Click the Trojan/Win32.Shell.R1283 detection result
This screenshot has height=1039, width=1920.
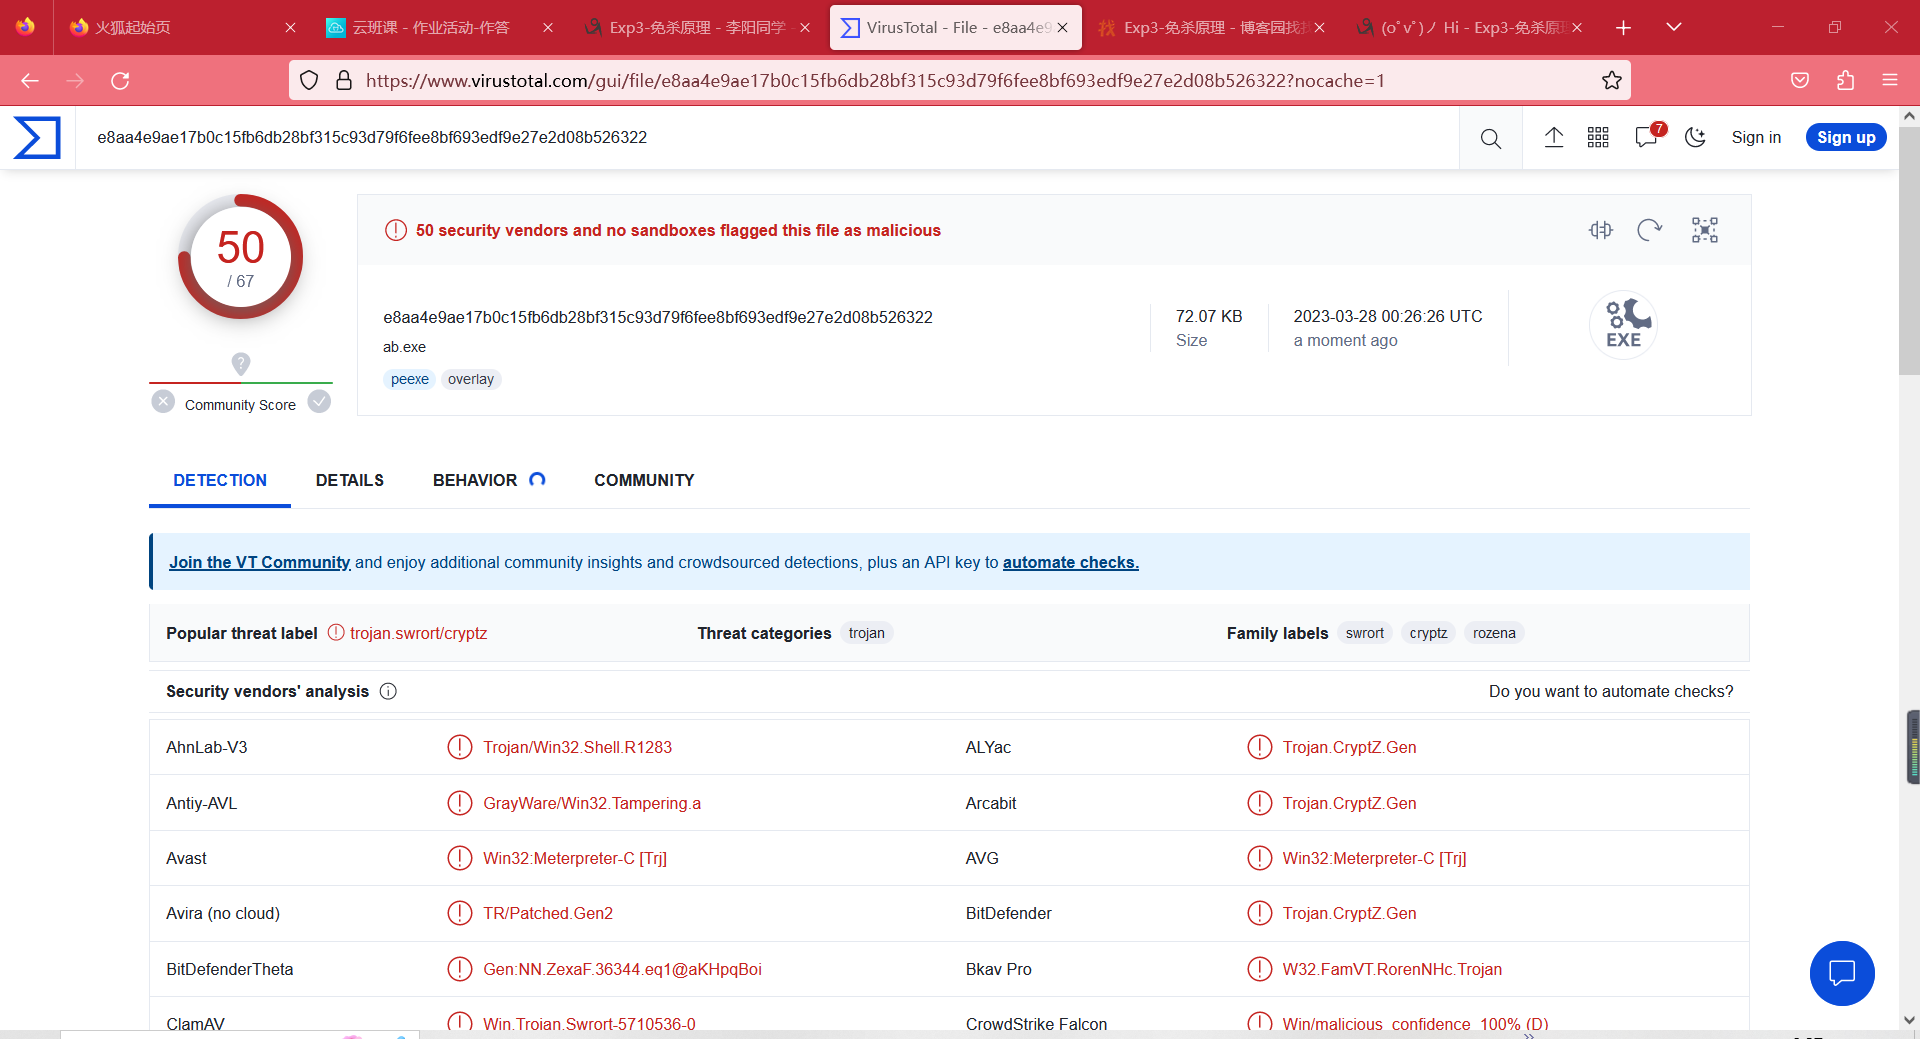point(577,747)
